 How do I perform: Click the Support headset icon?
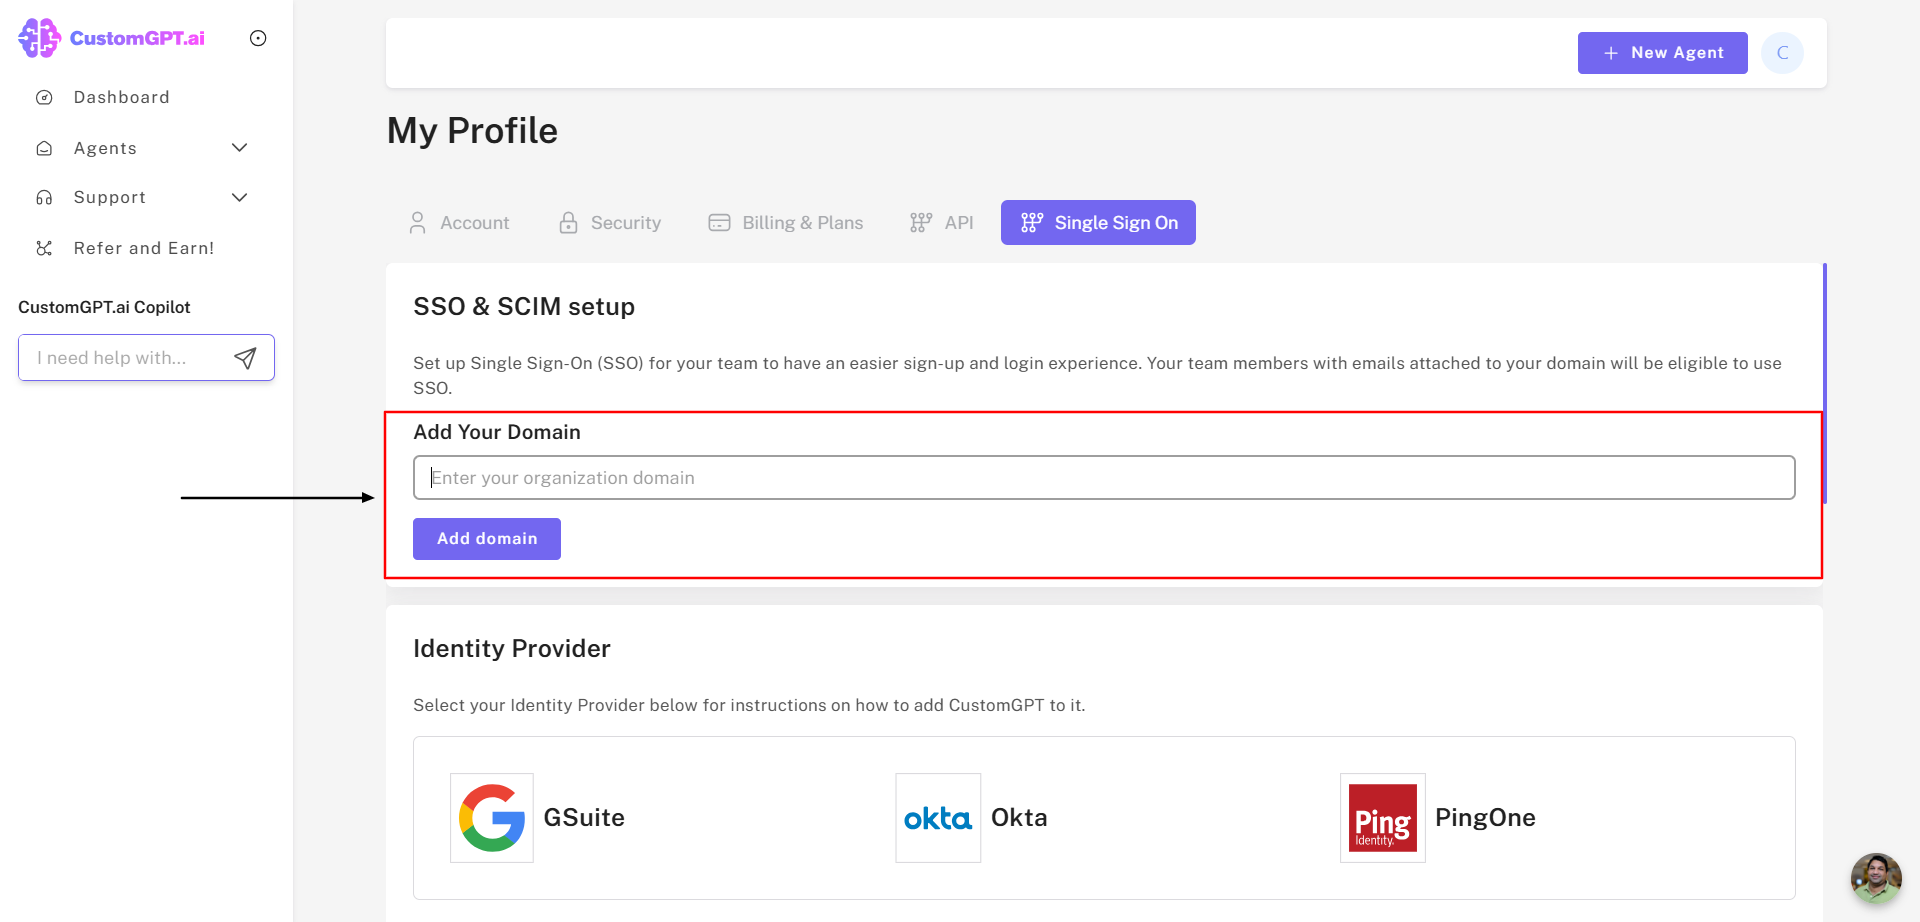click(44, 198)
